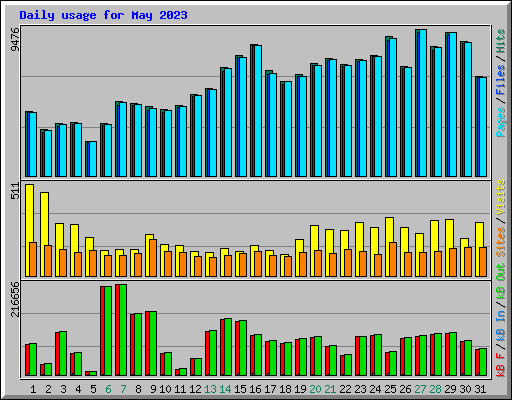Click green weekend day label 13

(210, 389)
